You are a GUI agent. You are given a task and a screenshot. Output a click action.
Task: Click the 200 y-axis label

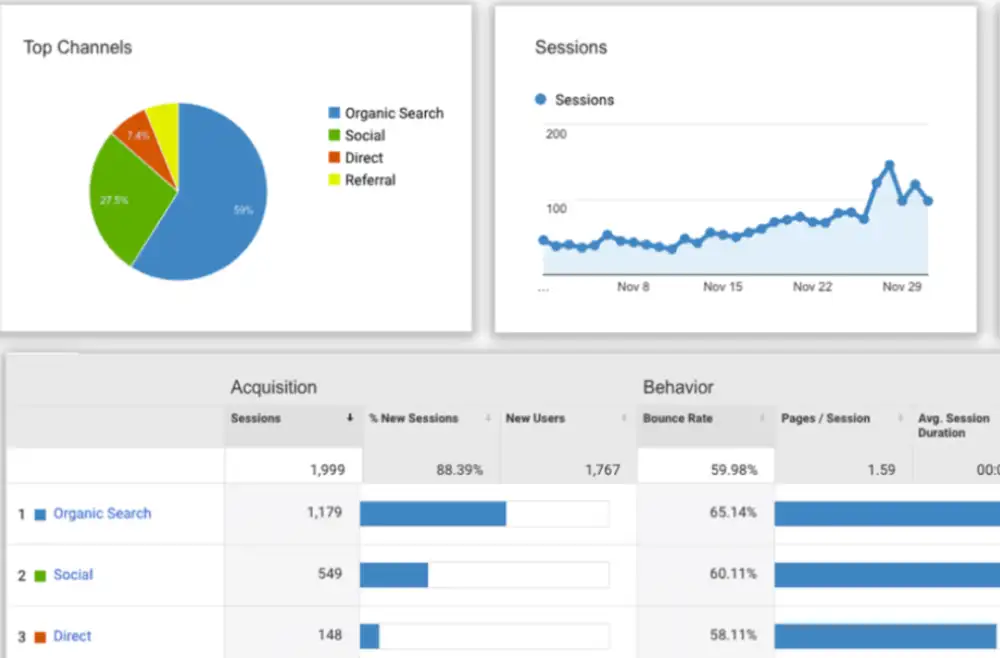(x=556, y=134)
